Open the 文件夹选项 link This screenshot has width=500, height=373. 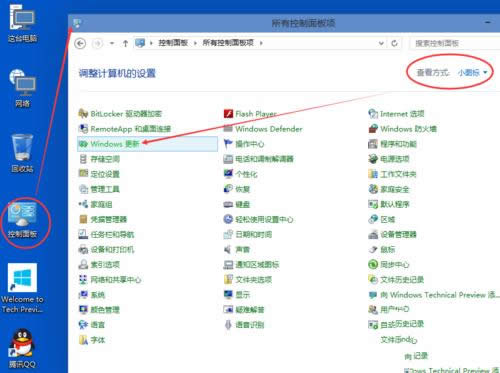254,280
